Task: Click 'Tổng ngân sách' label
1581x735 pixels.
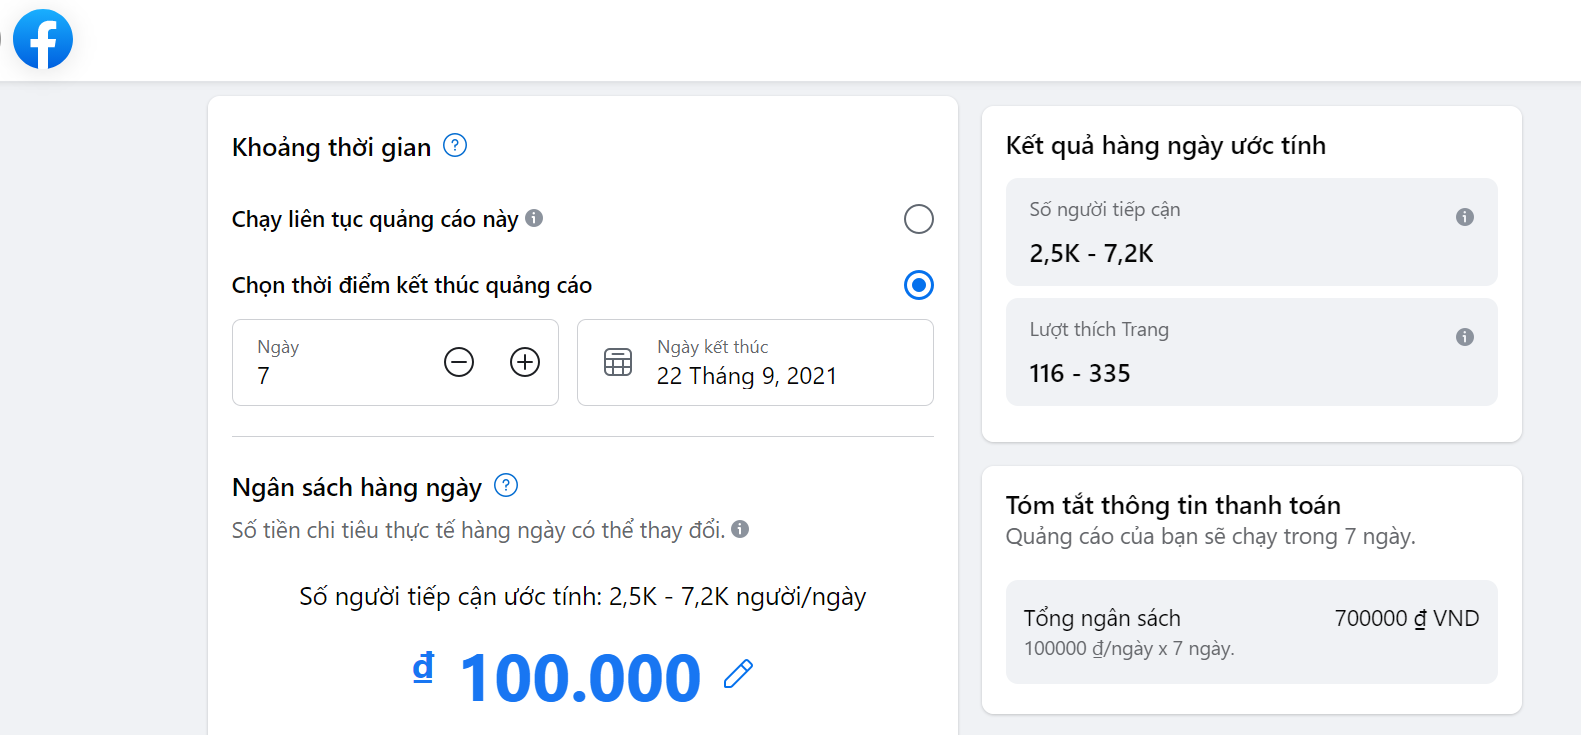Action: 1102,618
